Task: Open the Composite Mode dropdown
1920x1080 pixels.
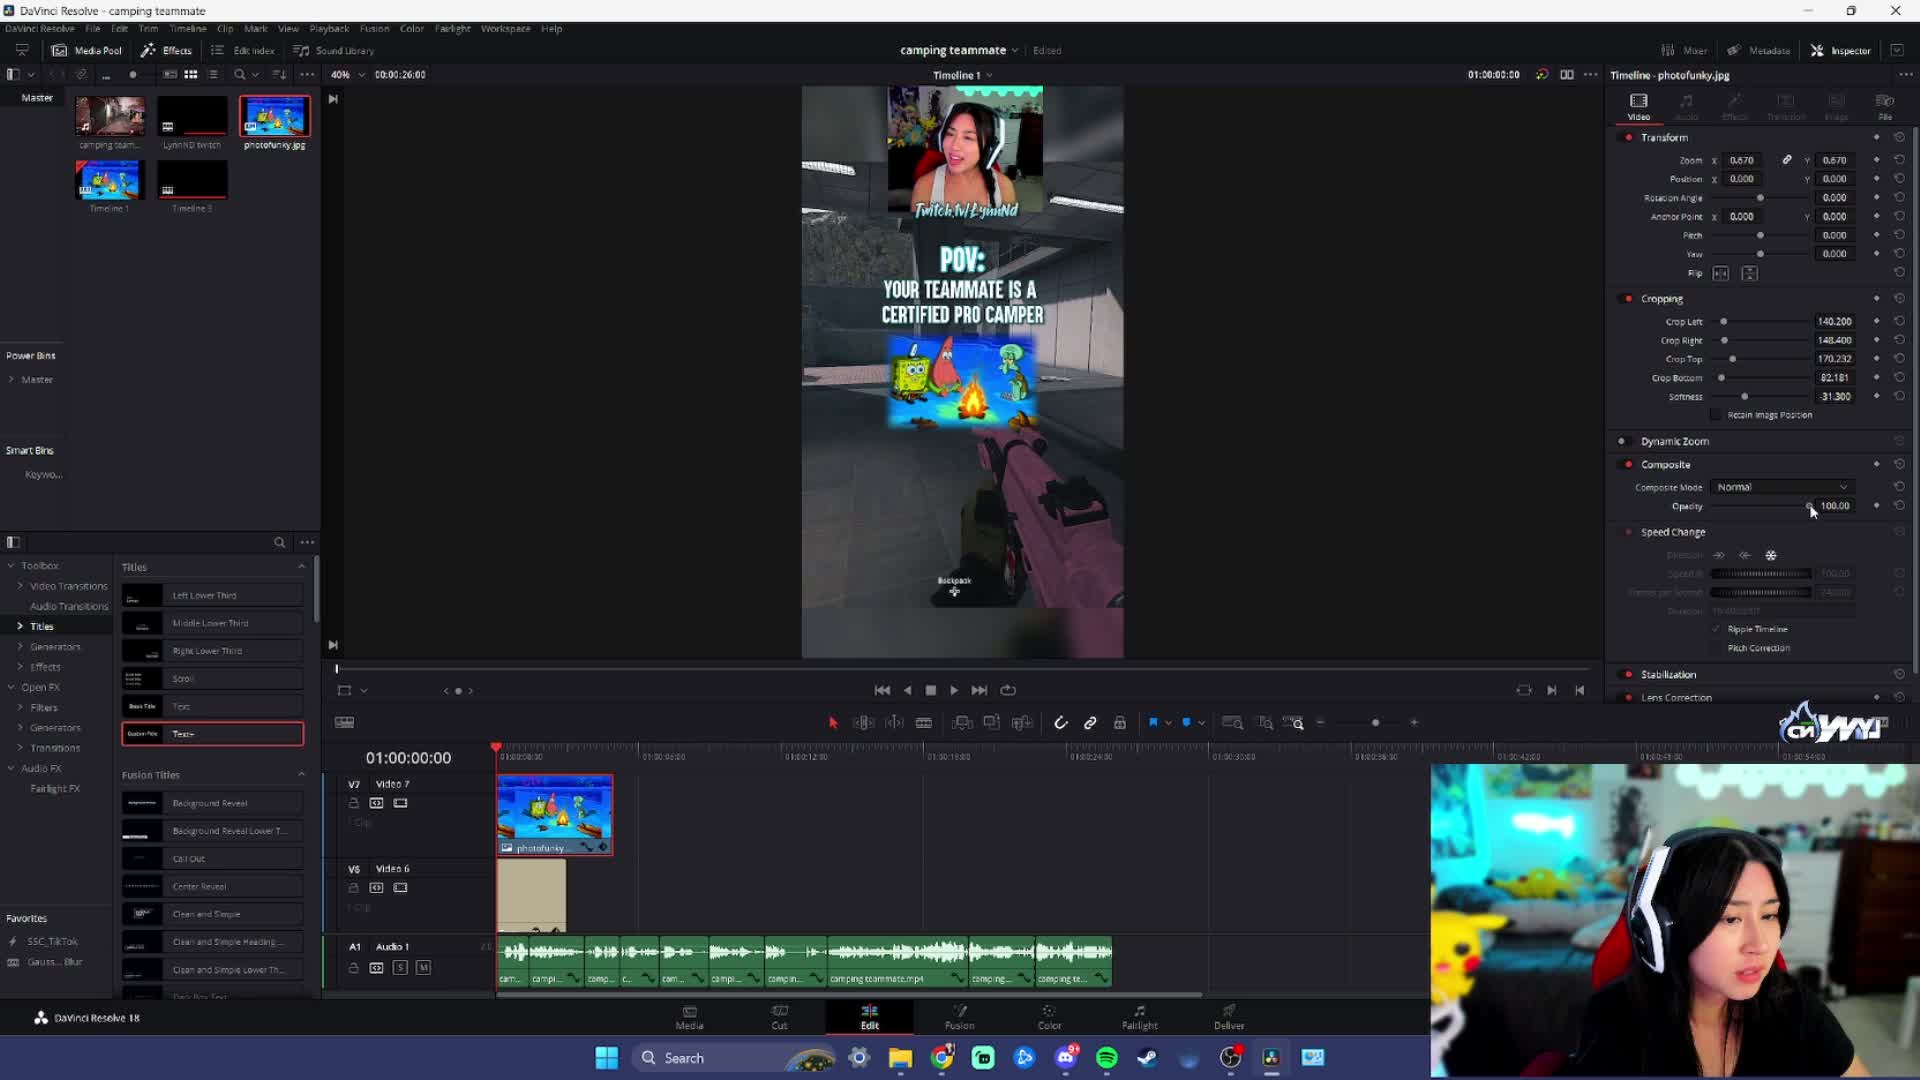Action: [1782, 487]
